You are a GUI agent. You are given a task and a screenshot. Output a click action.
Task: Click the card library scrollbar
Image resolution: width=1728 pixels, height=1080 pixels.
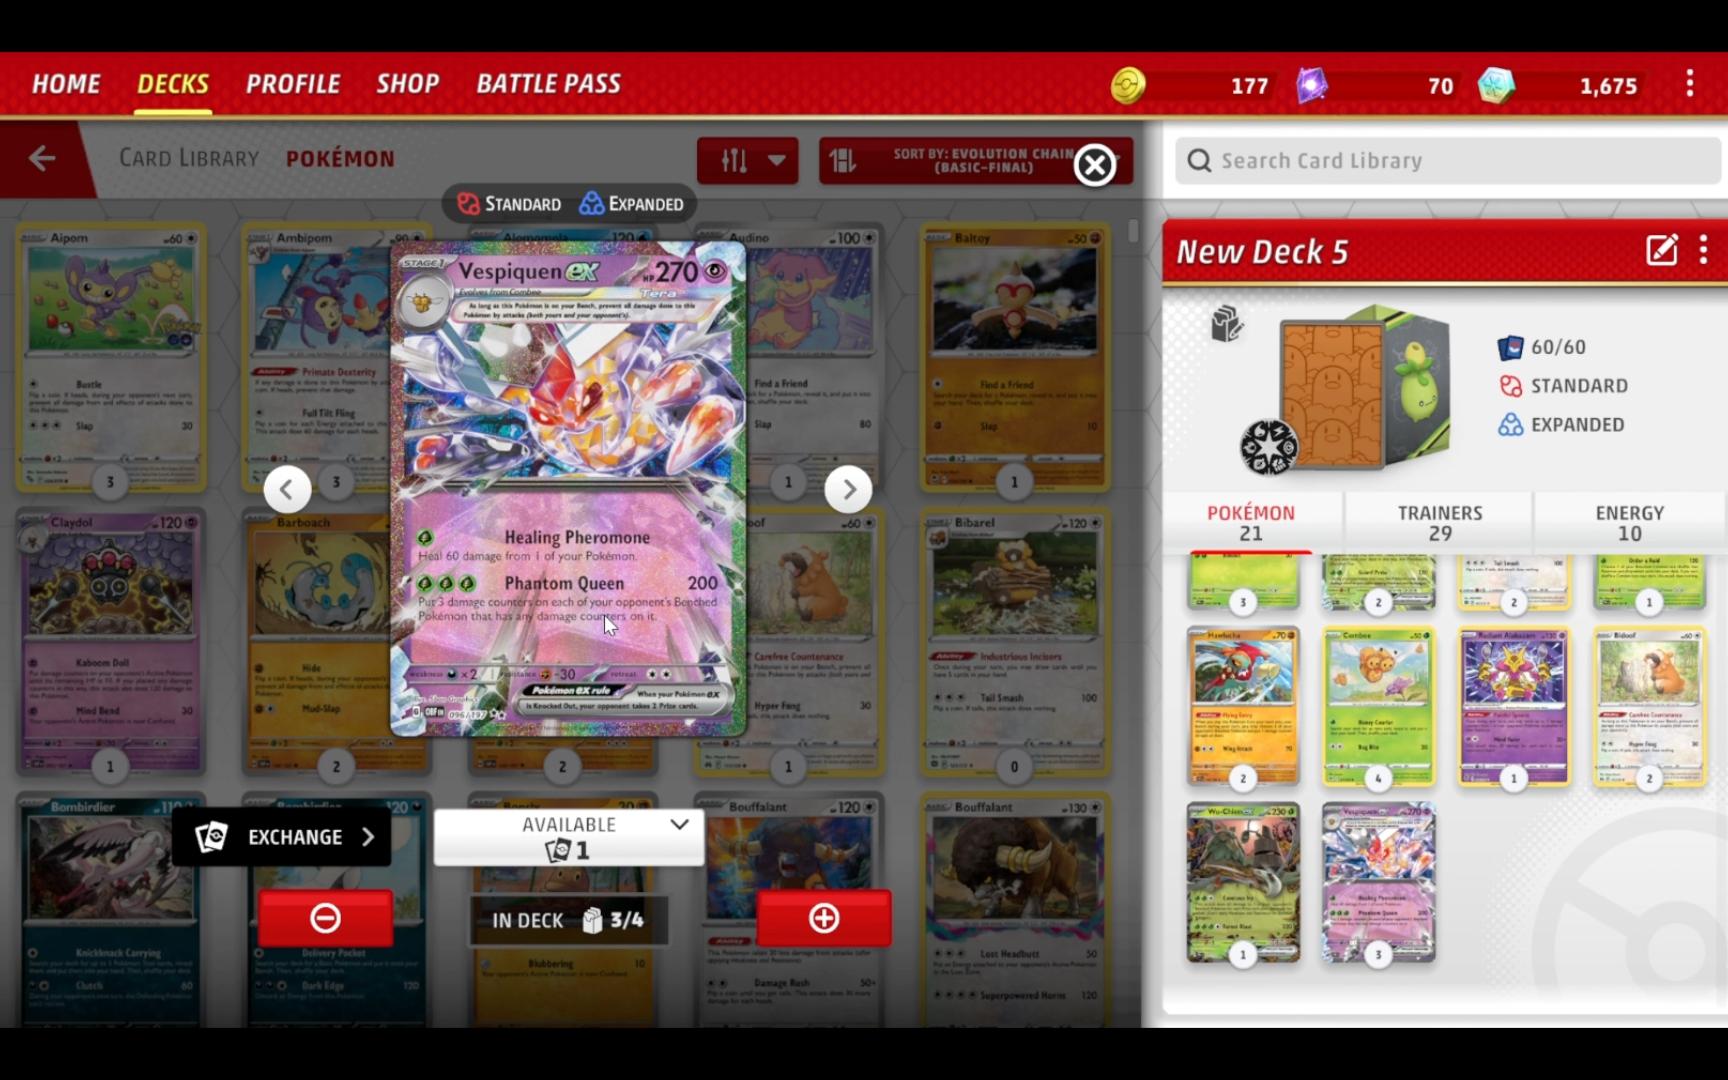point(1132,231)
